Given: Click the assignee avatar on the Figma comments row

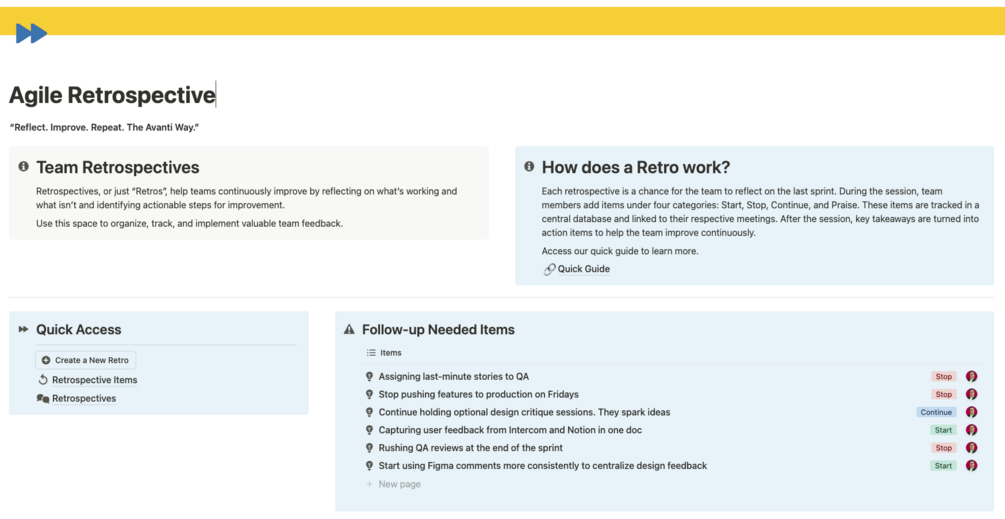Looking at the screenshot, I should [x=971, y=466].
